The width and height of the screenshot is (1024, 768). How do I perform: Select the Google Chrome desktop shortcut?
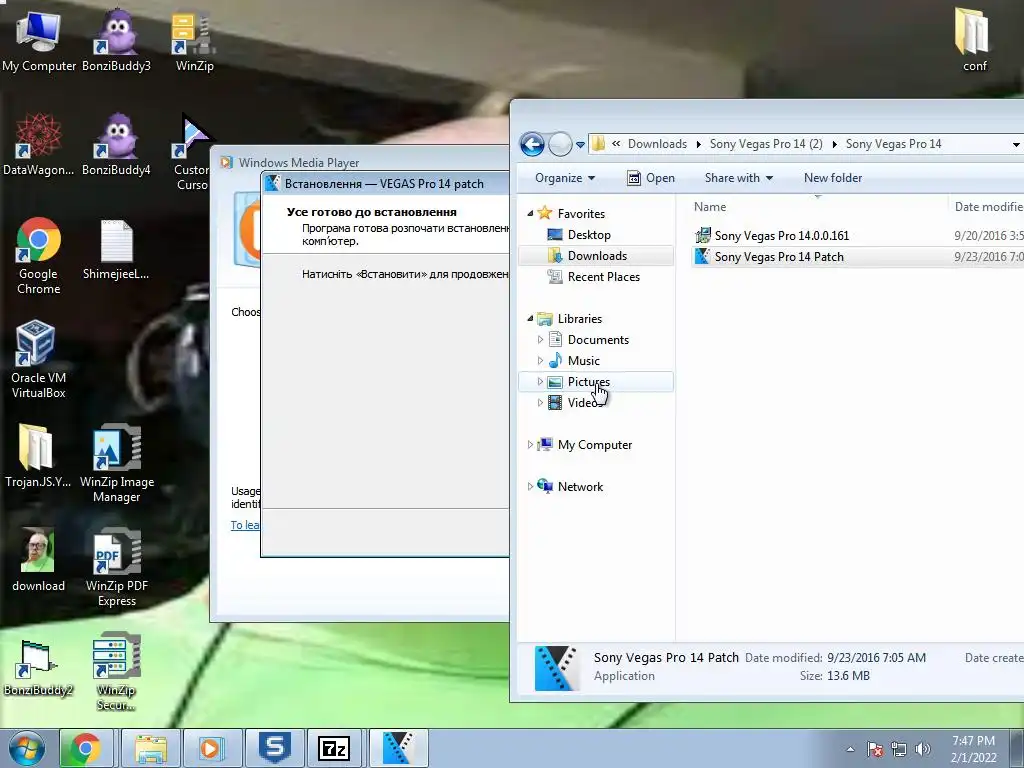coord(39,256)
